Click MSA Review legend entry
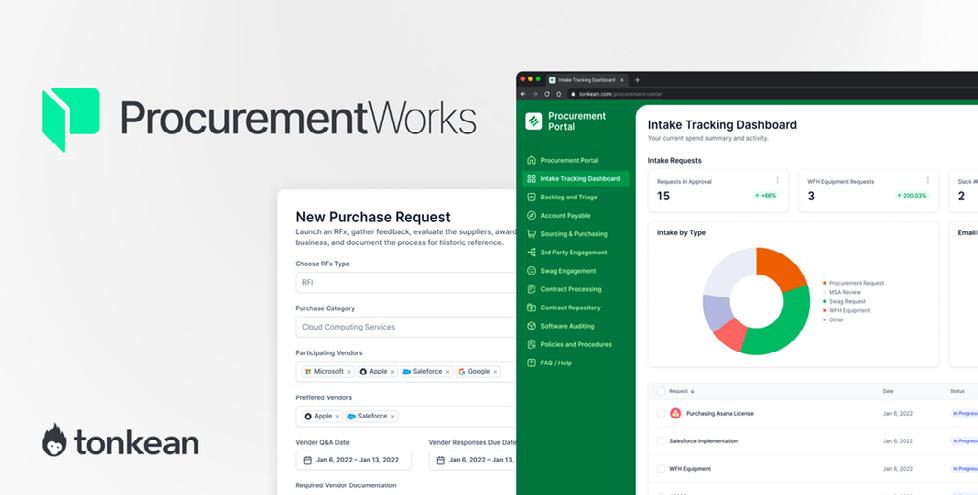 point(841,292)
